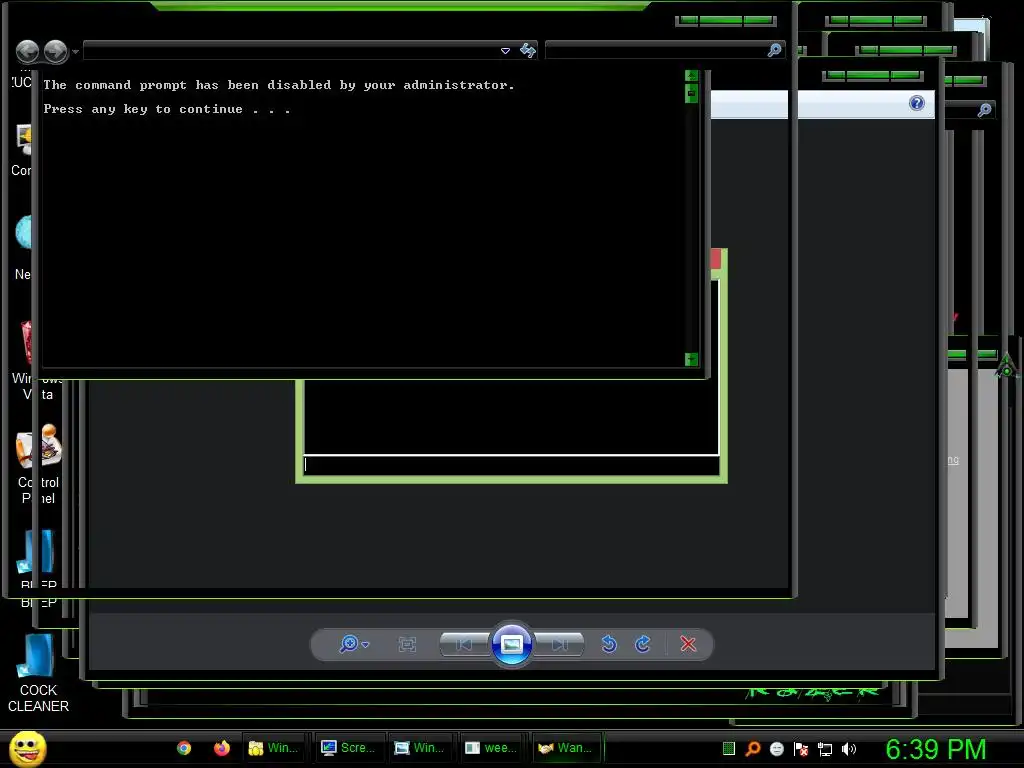Viewport: 1024px width, 768px height.
Task: Click the command prompt scrollbar thumb
Action: click(692, 93)
